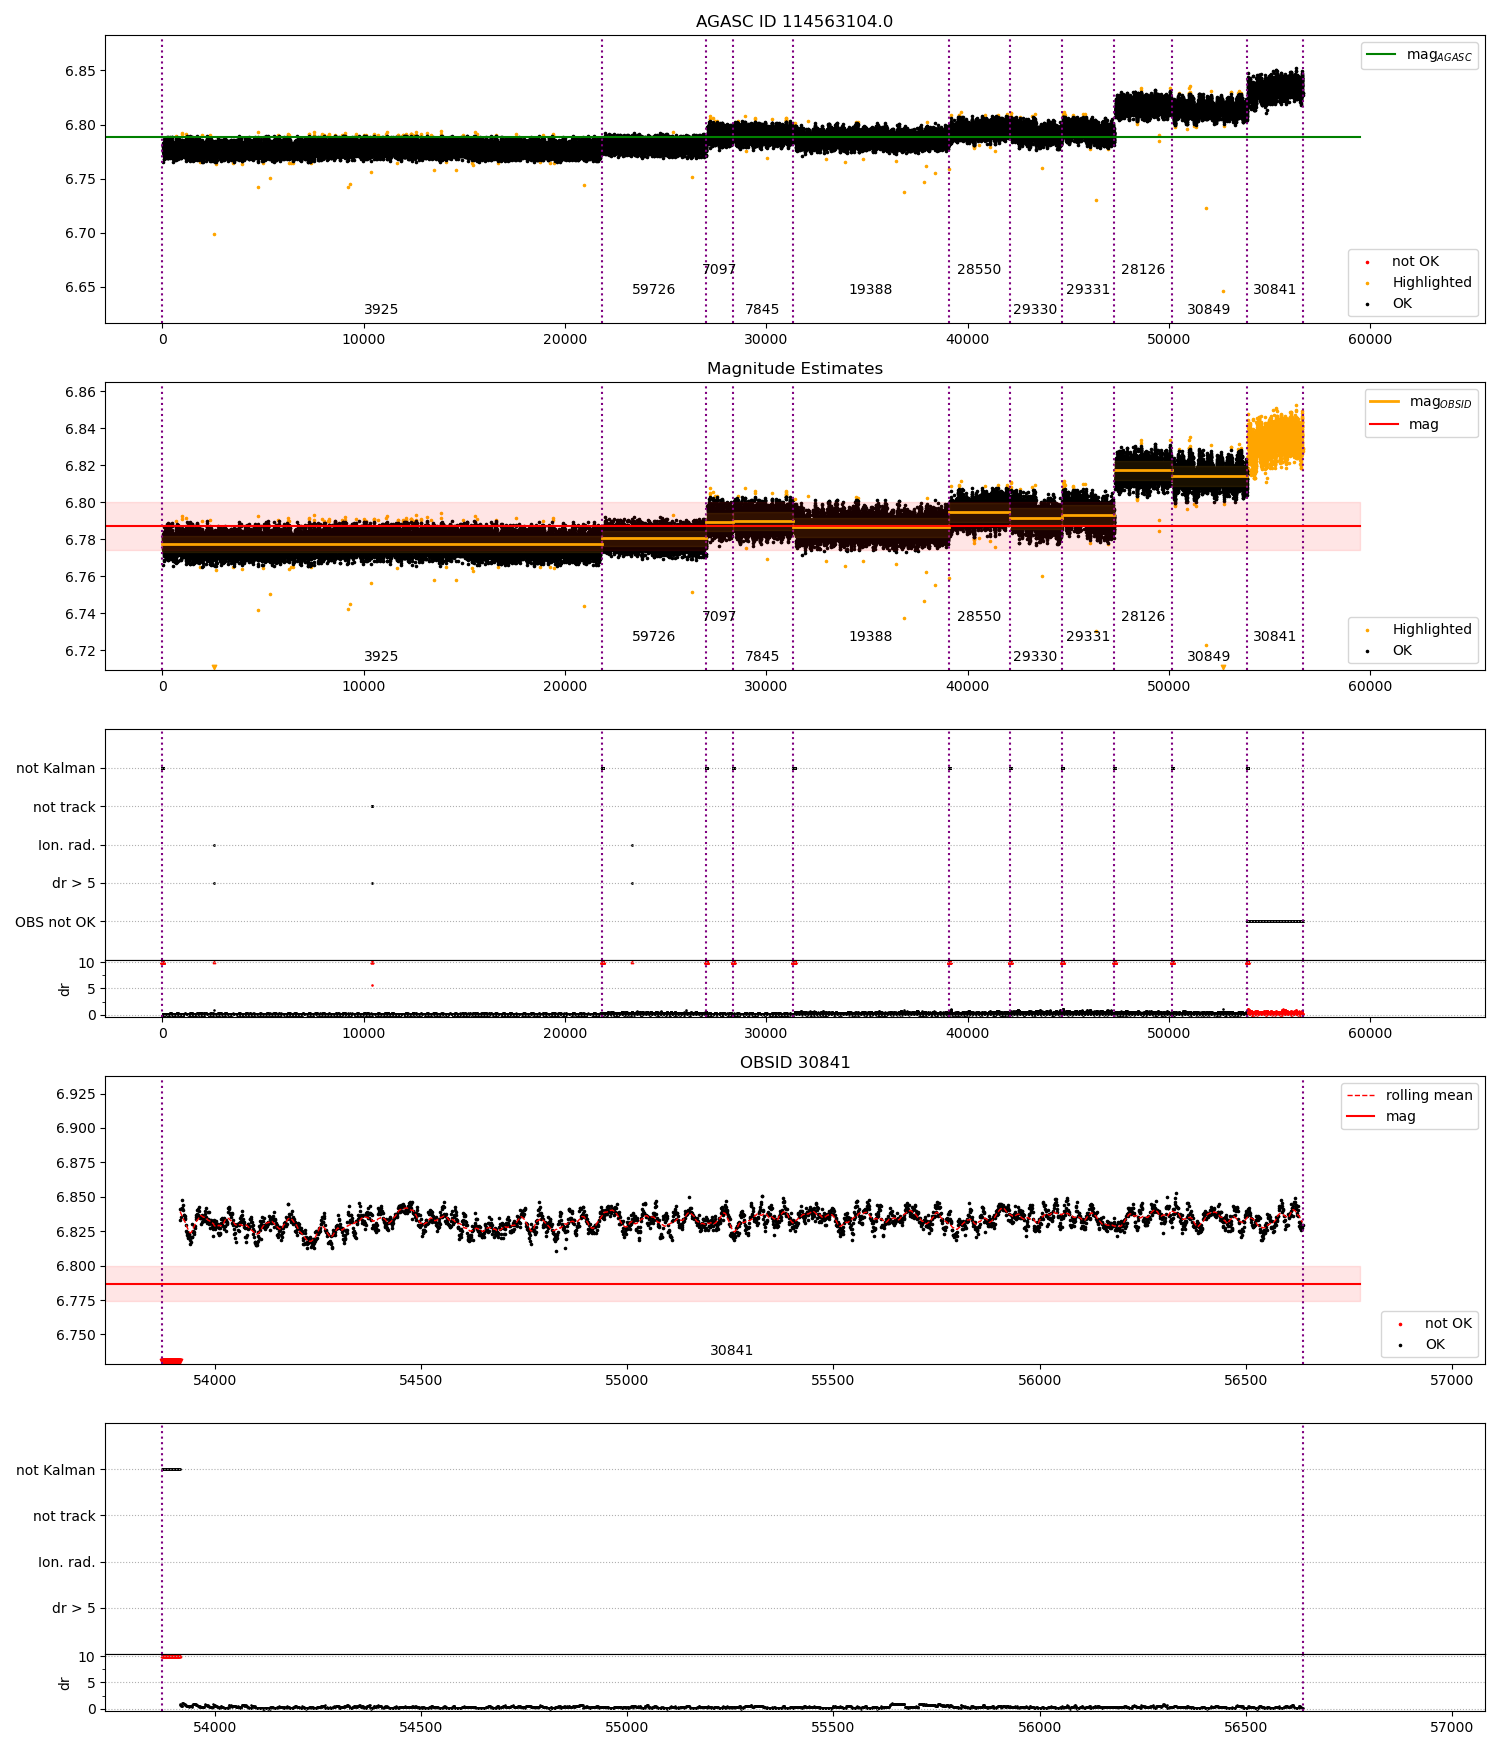Select the orange mag OBSID legend entry
1500x1750 pixels.
pyautogui.click(x=1420, y=402)
